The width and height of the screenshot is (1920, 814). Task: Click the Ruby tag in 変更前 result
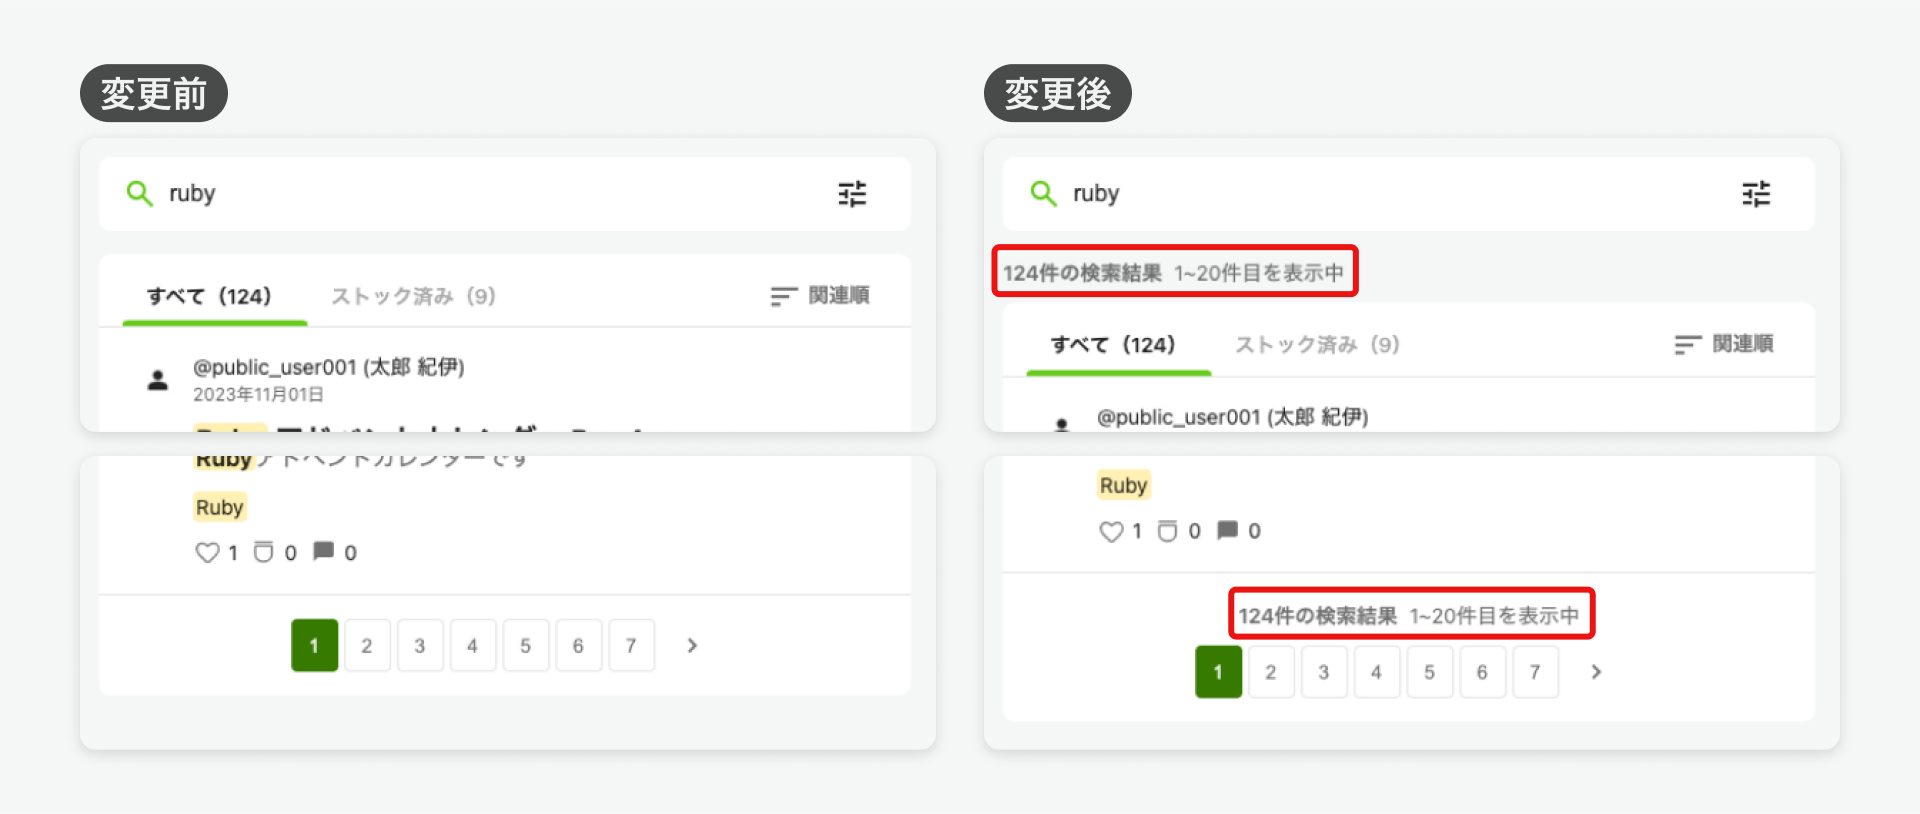220,507
